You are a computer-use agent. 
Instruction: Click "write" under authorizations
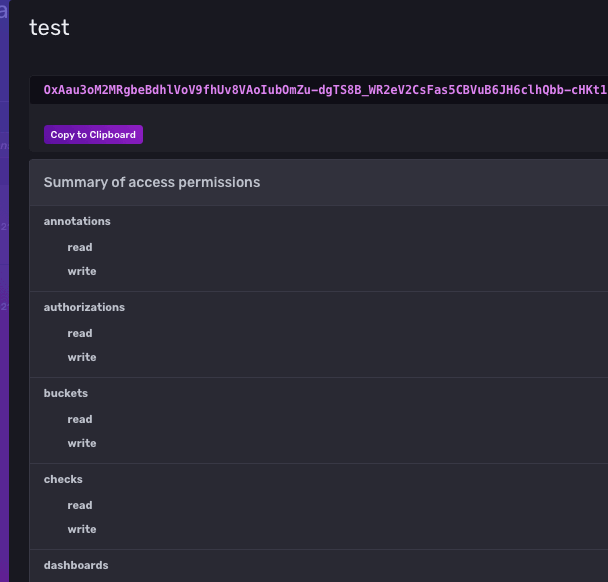pyautogui.click(x=82, y=357)
